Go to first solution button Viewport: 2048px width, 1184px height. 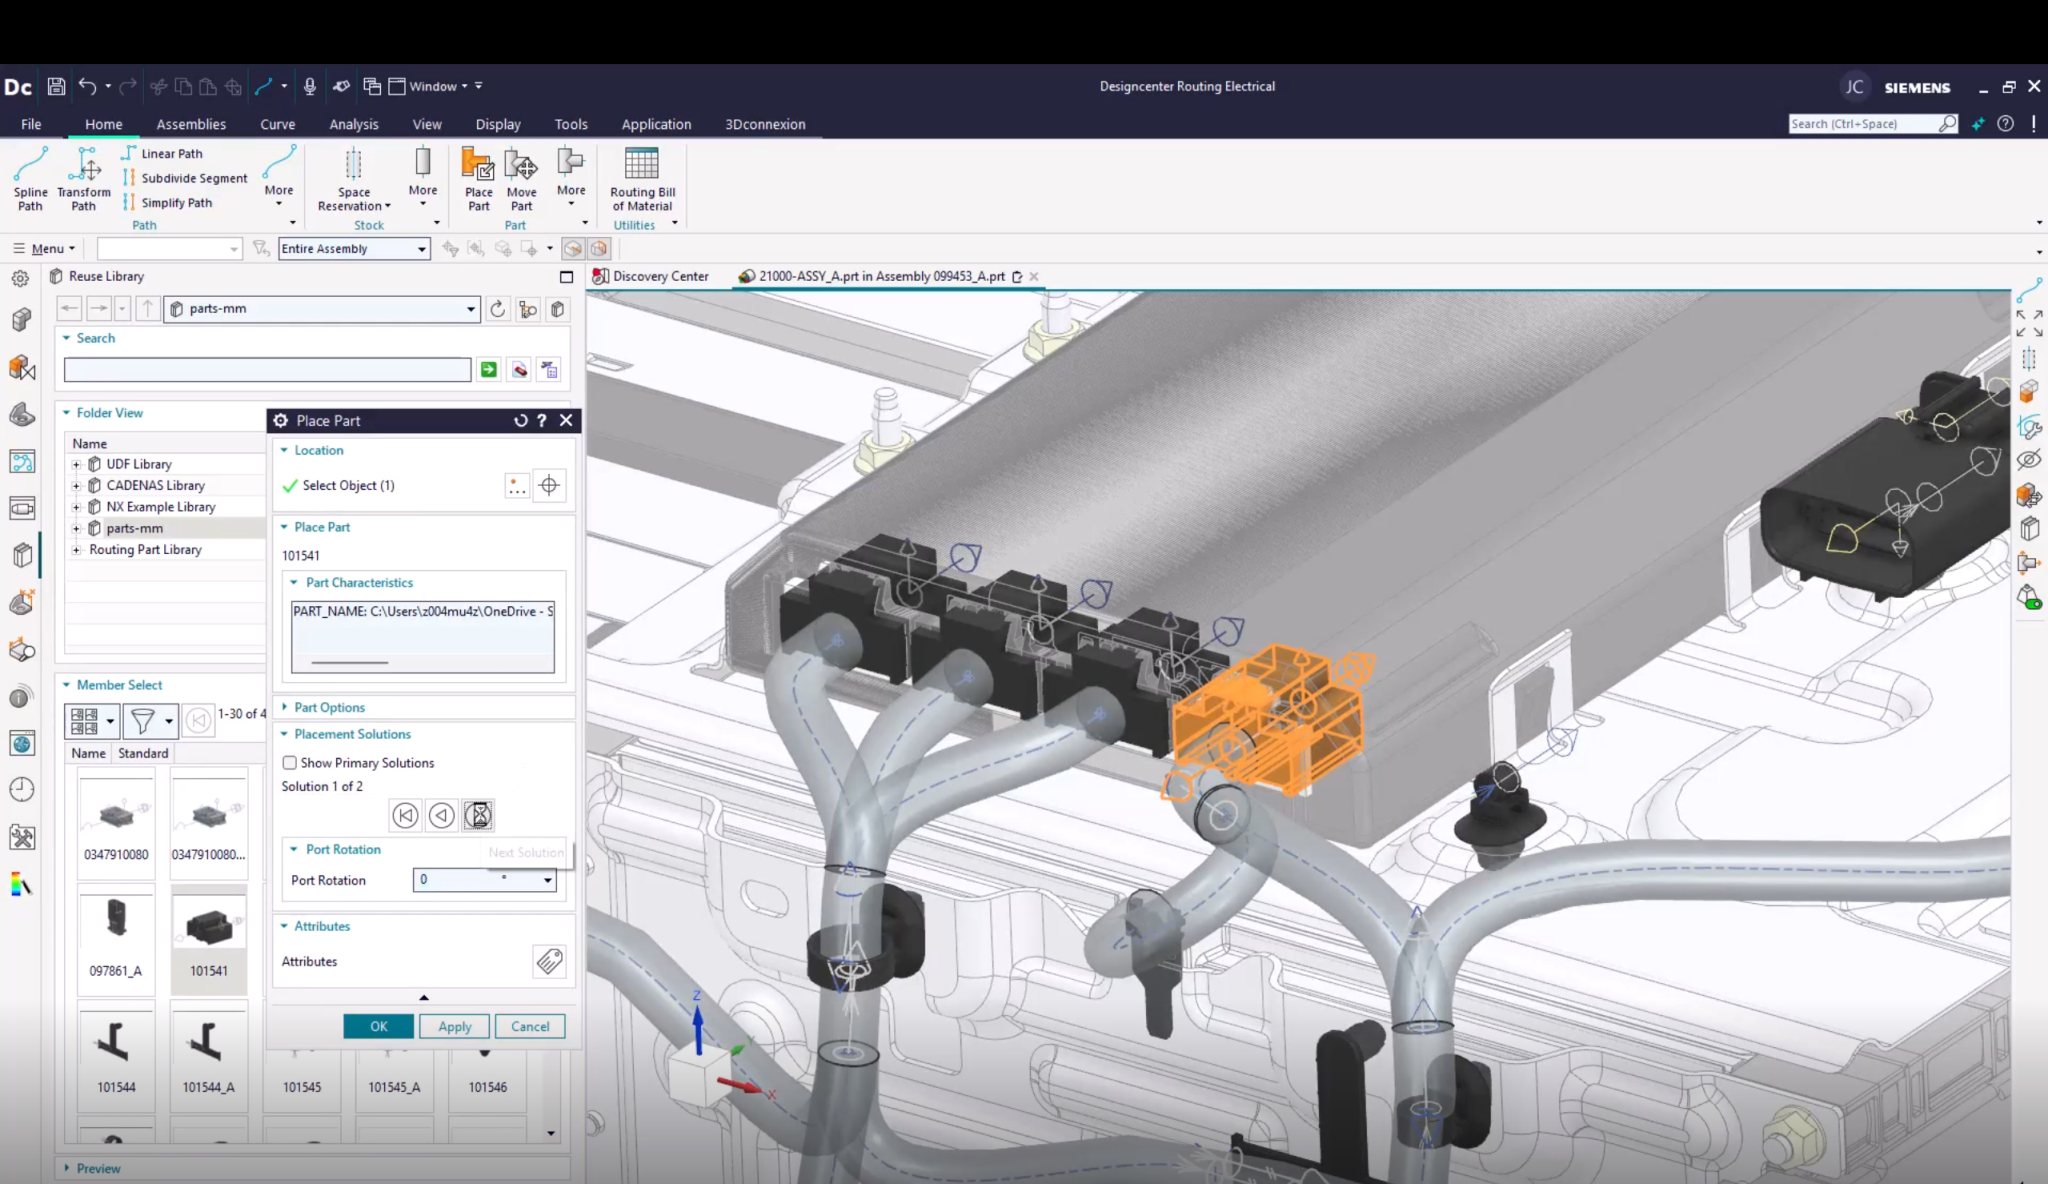[405, 815]
